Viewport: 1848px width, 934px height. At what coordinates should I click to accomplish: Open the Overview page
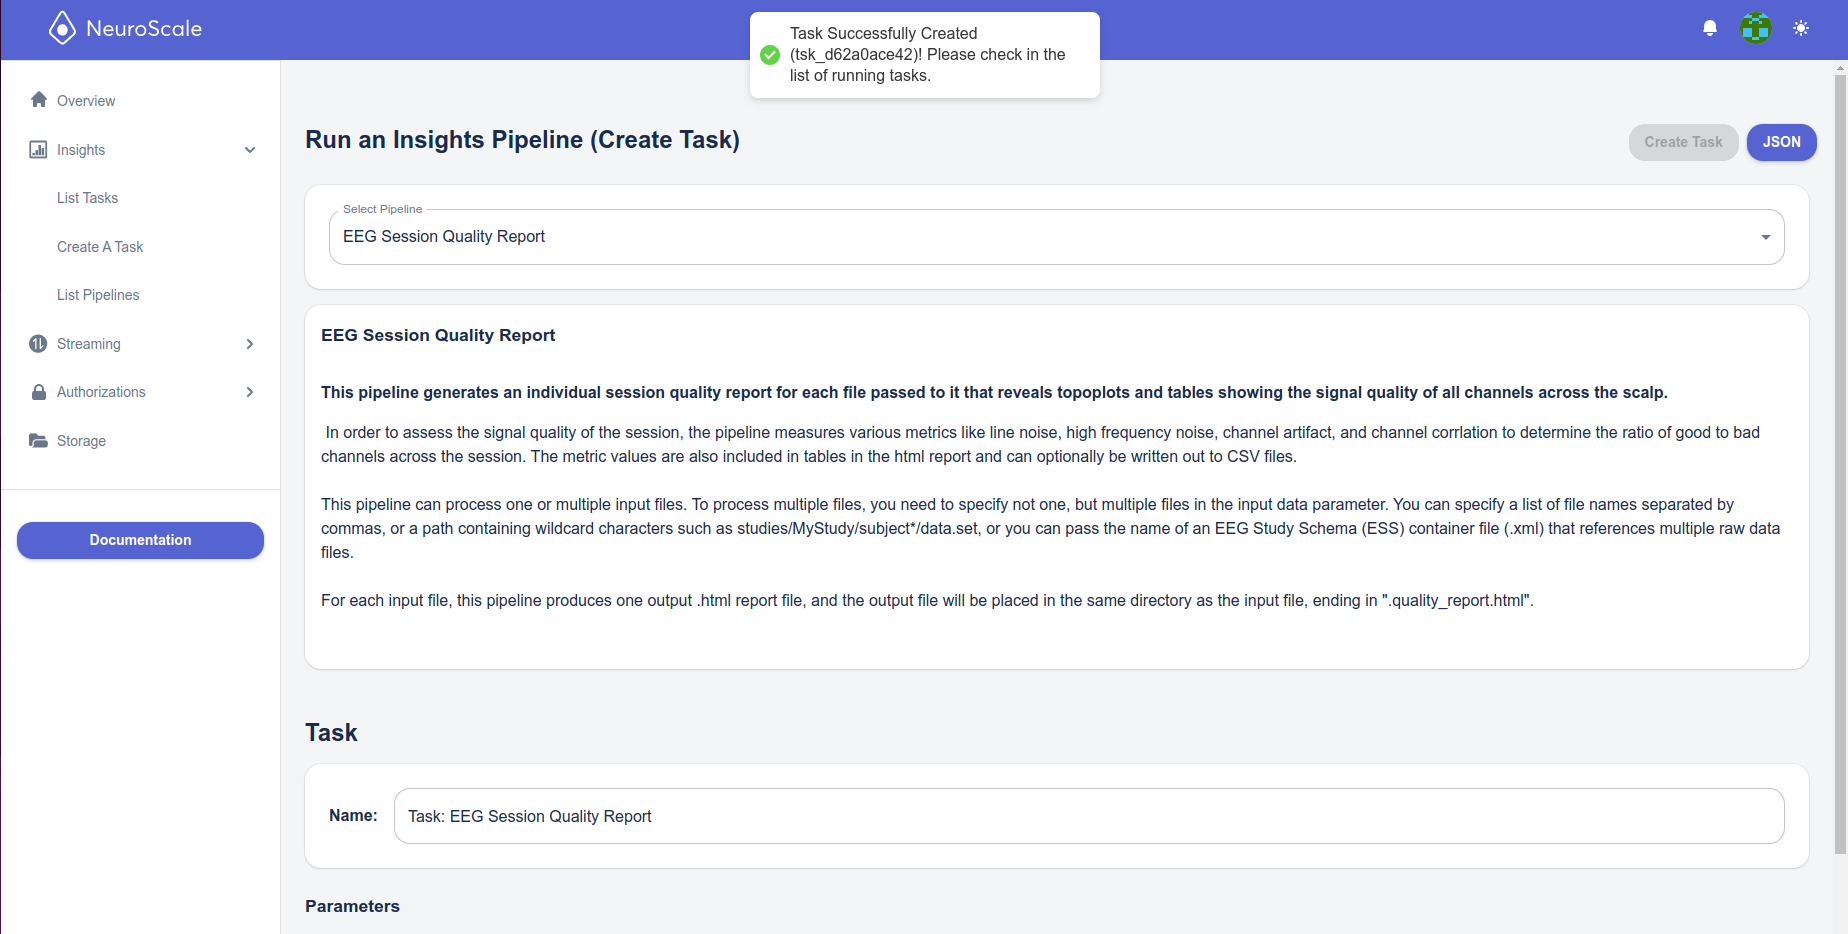(86, 101)
